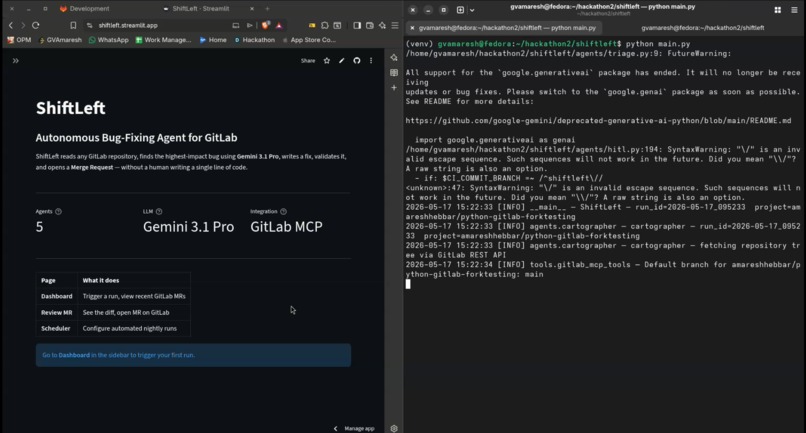
Task: Close the python main.py terminal tab
Action: tap(412, 28)
